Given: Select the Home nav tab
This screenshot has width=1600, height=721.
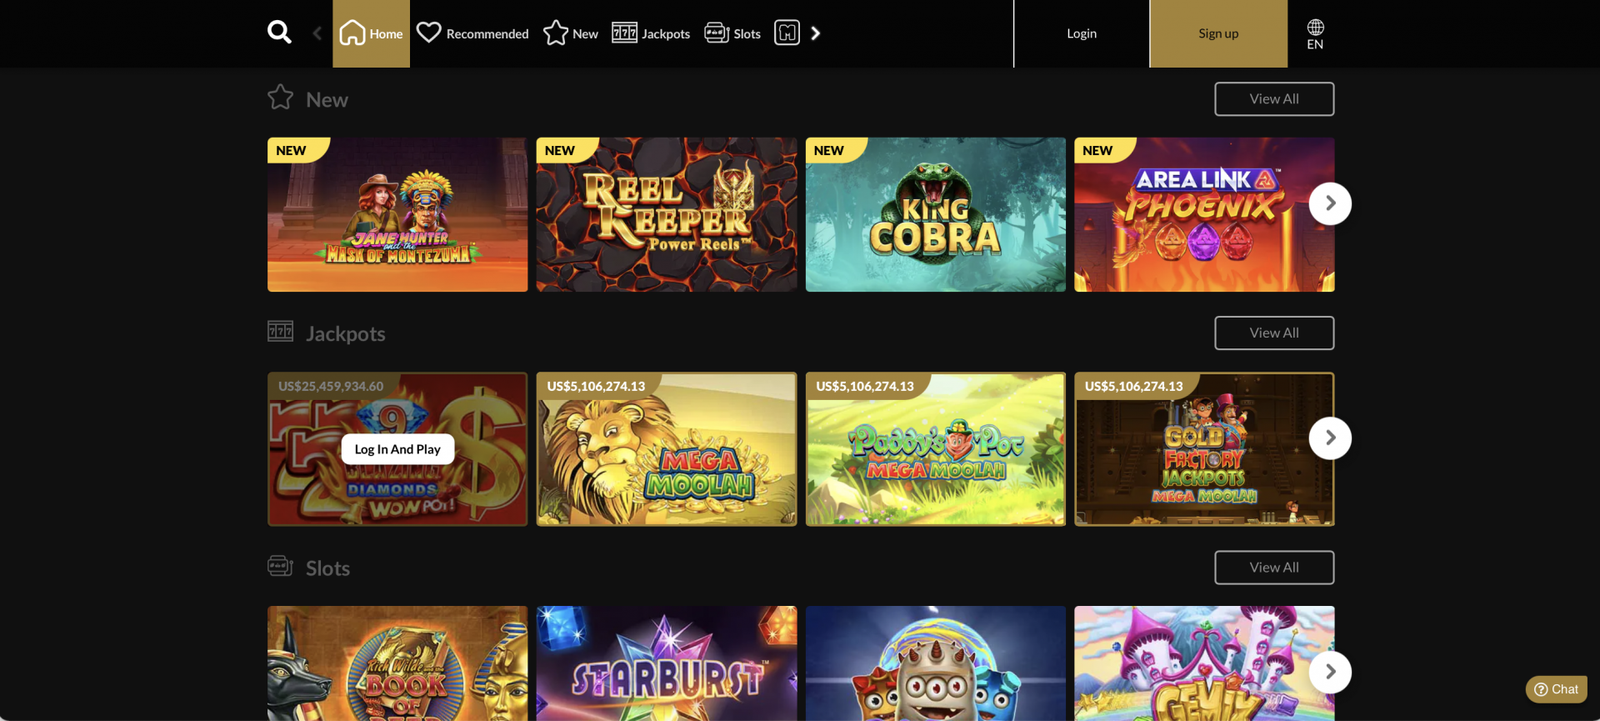Looking at the screenshot, I should [371, 33].
